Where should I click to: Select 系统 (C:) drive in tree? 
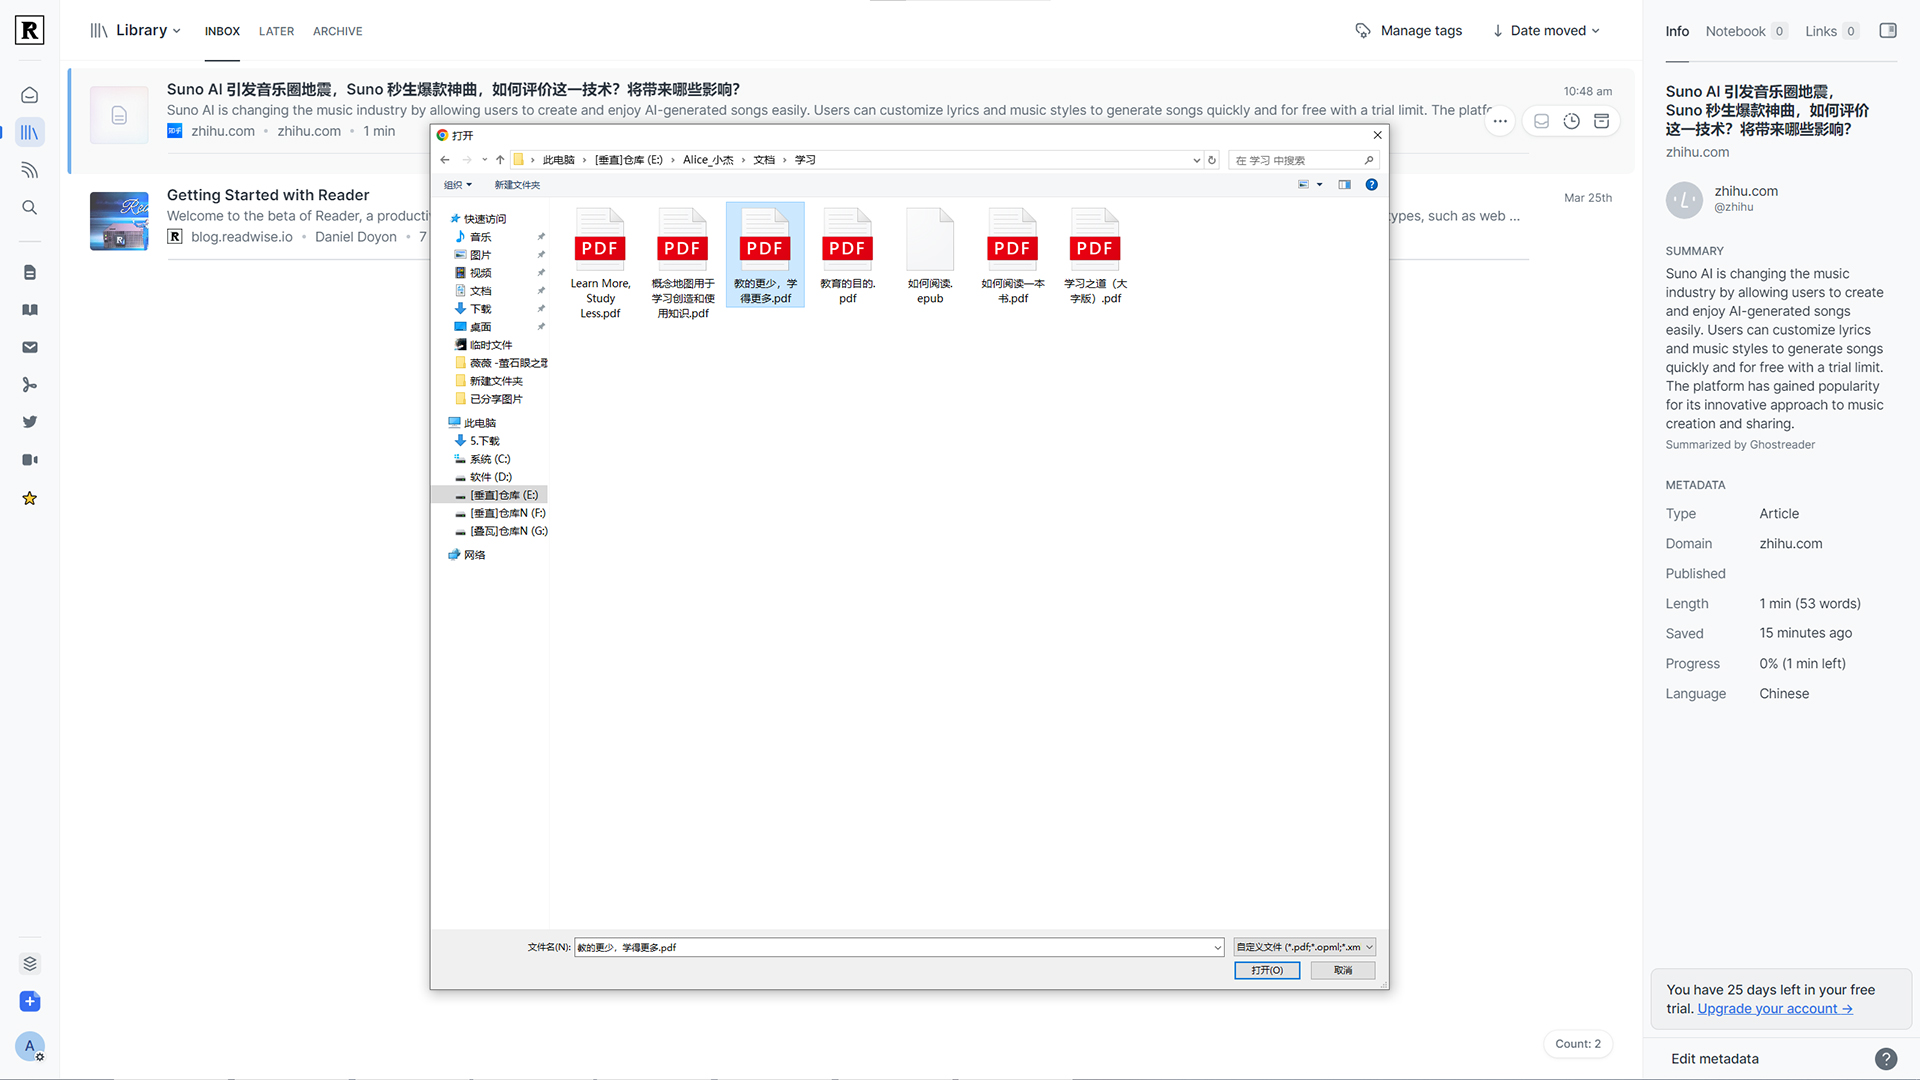[x=489, y=459]
